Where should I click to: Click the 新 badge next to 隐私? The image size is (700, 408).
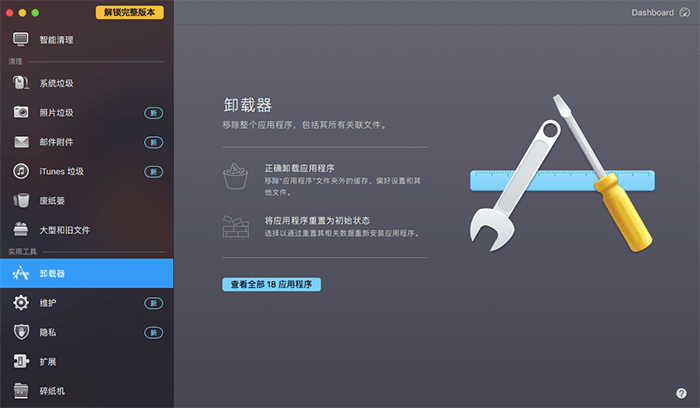154,333
